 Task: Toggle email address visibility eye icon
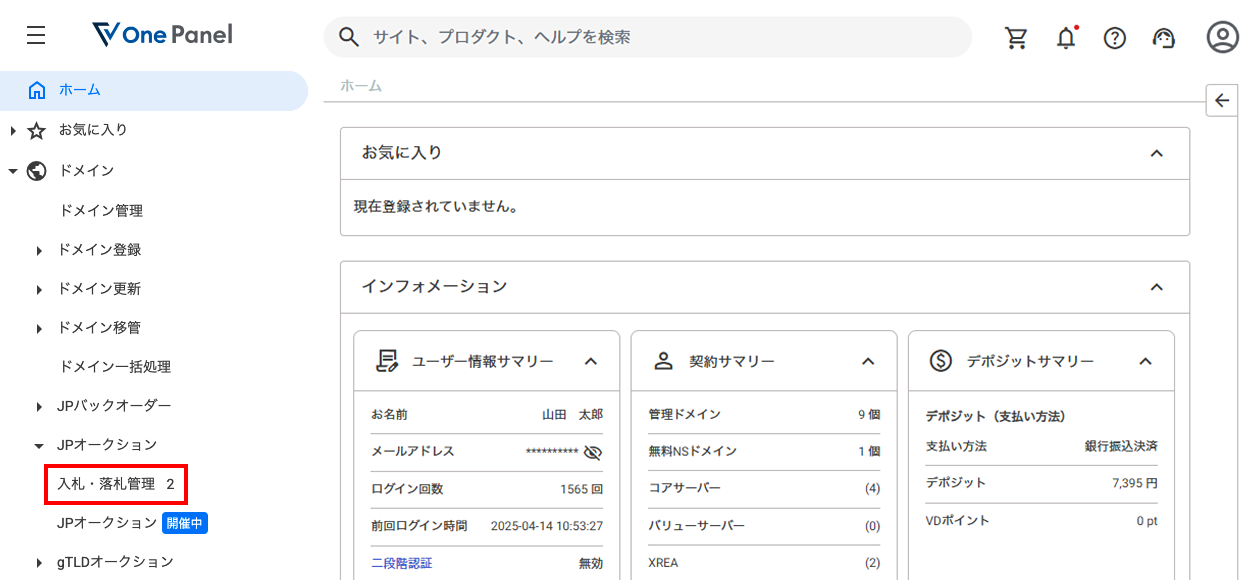(x=592, y=452)
